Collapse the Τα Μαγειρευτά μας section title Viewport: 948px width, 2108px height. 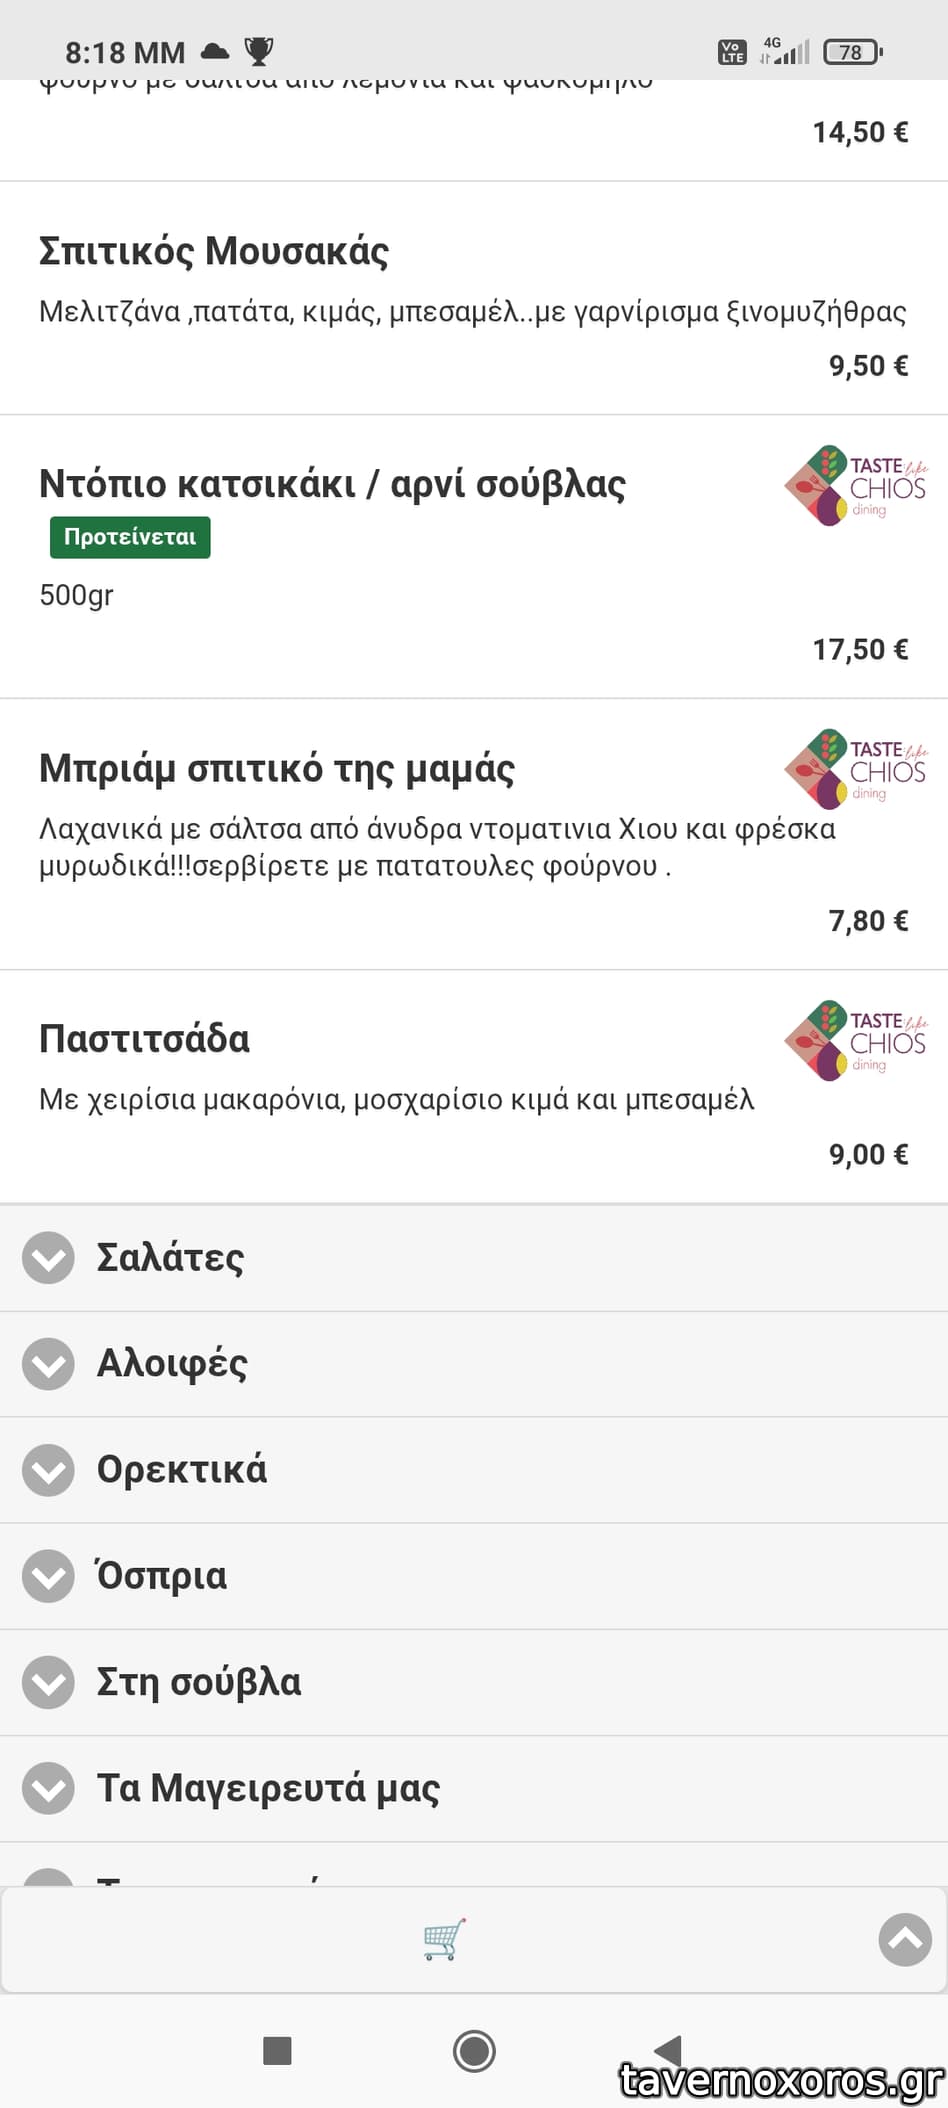tap(268, 1787)
